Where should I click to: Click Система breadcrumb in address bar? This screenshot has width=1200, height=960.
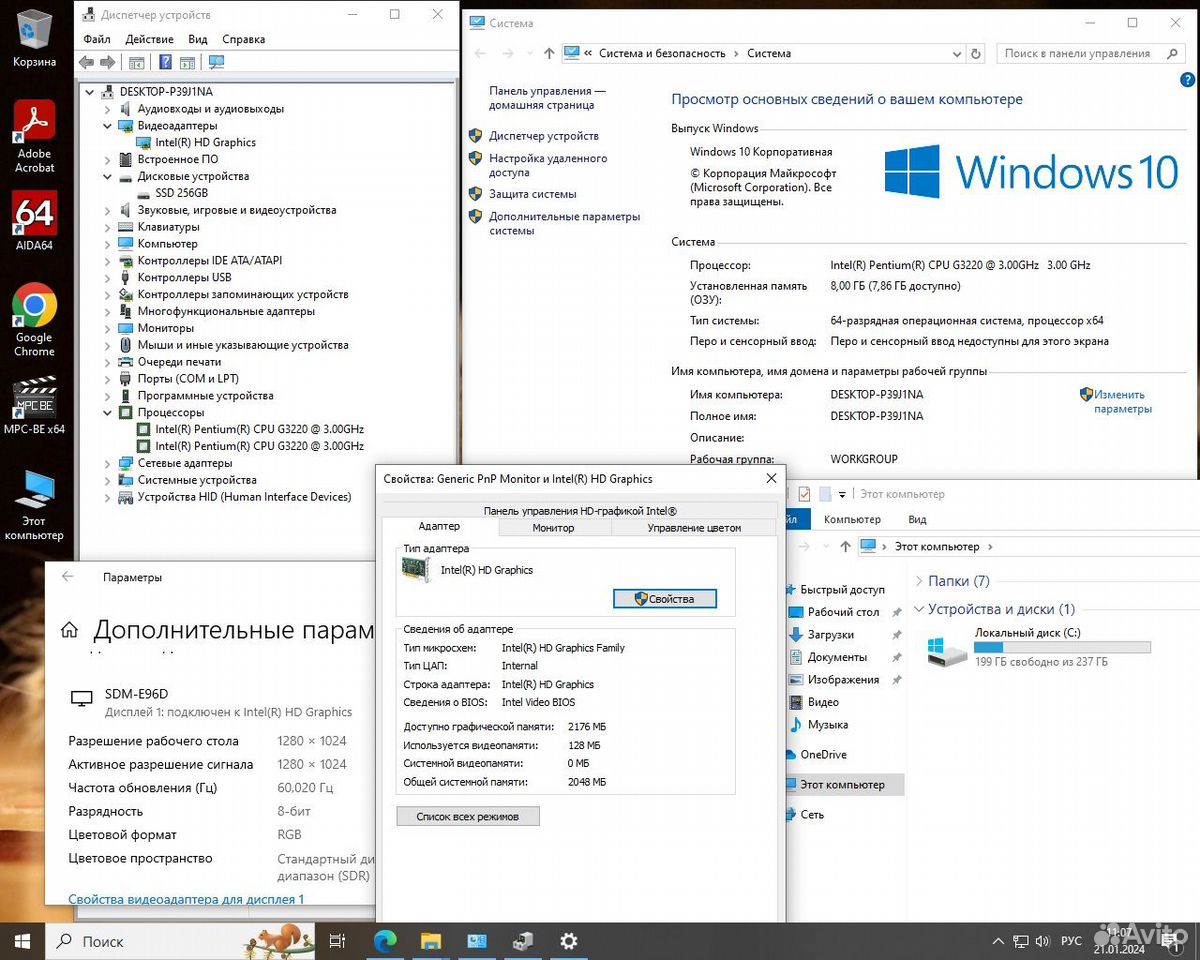point(769,53)
